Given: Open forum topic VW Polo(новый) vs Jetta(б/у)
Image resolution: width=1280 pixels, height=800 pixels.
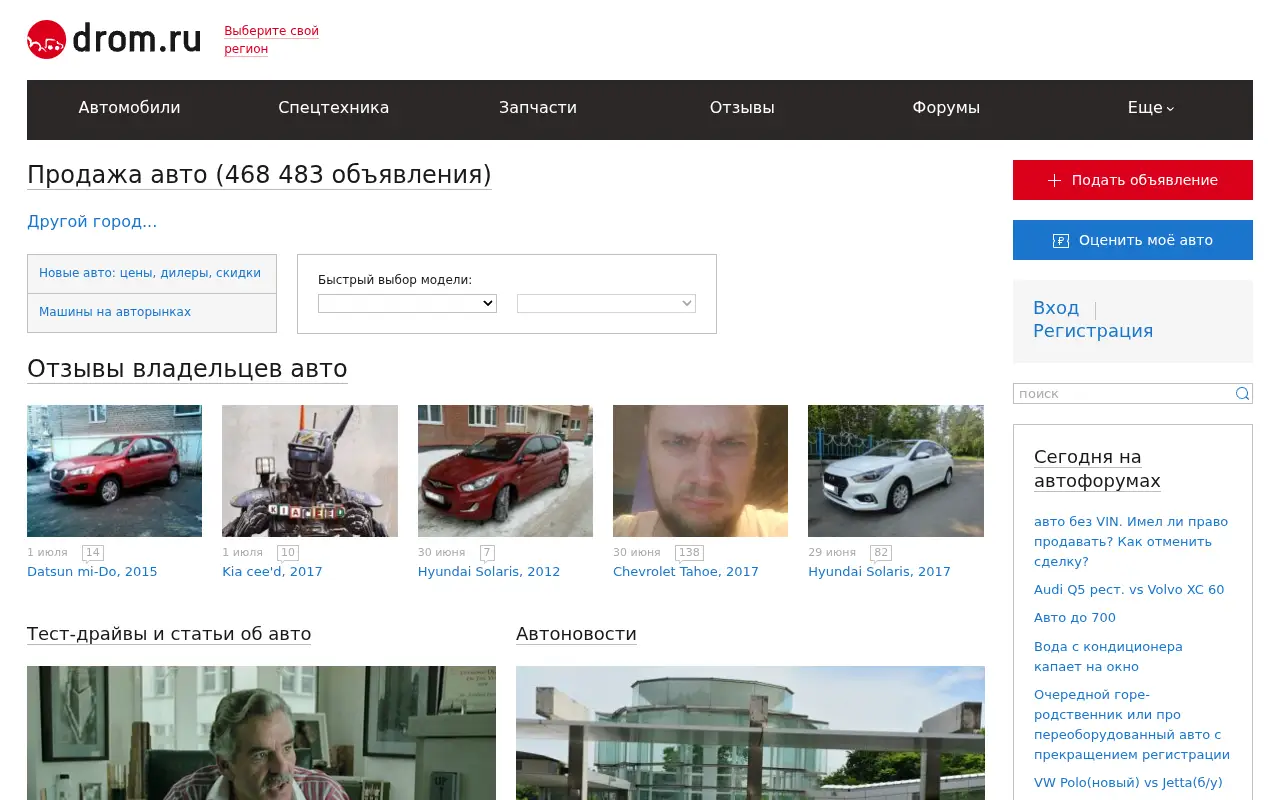Looking at the screenshot, I should [x=1128, y=783].
